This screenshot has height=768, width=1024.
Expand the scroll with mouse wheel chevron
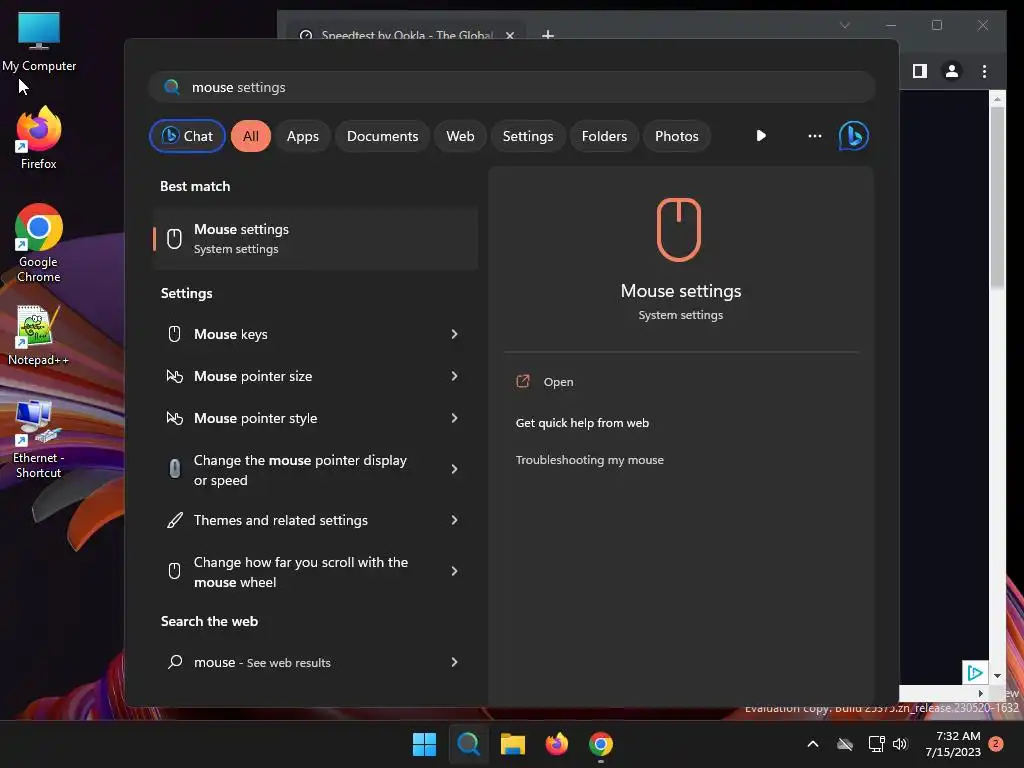pos(455,571)
